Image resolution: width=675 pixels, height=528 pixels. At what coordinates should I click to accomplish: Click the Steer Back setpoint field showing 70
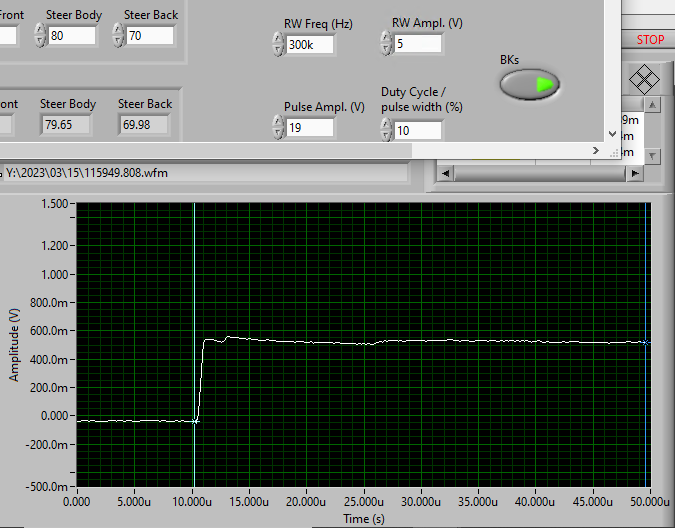[x=150, y=35]
